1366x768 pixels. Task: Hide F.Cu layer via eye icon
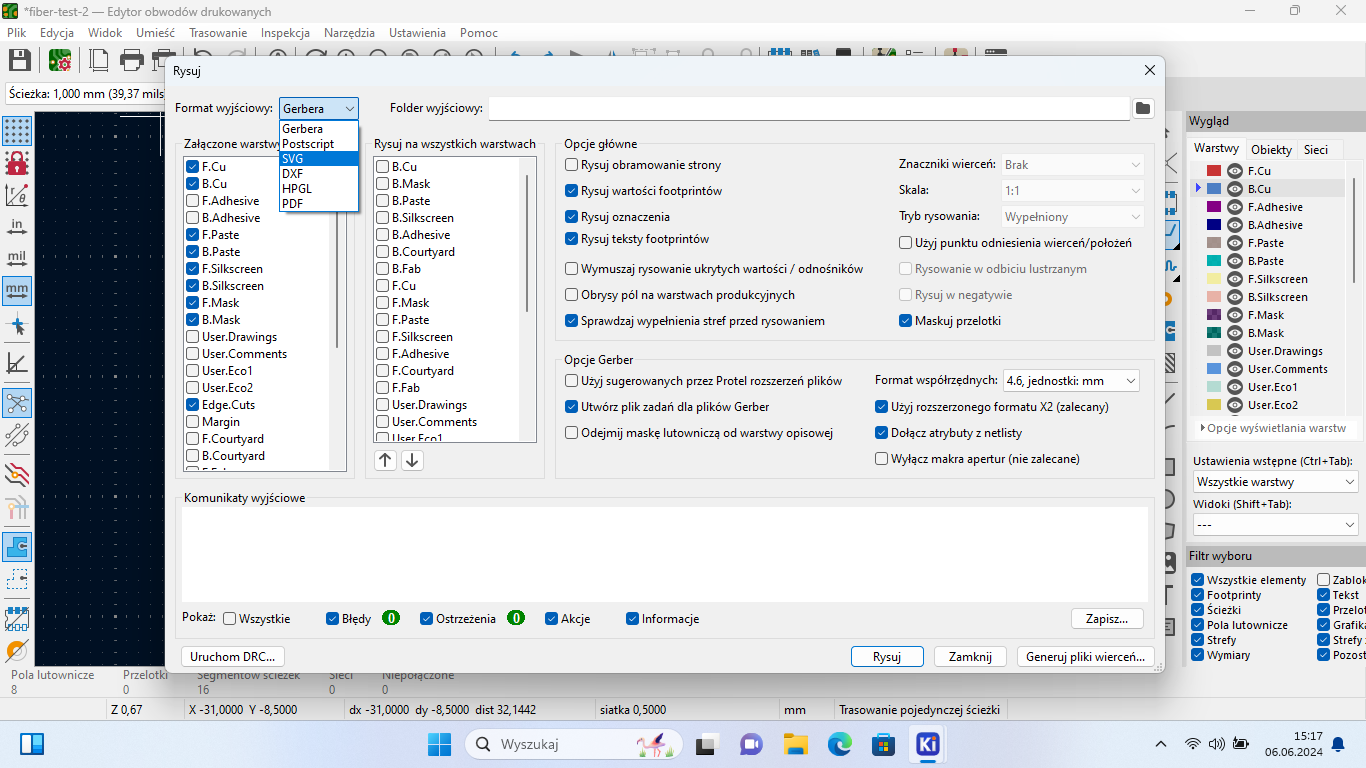pos(1235,171)
